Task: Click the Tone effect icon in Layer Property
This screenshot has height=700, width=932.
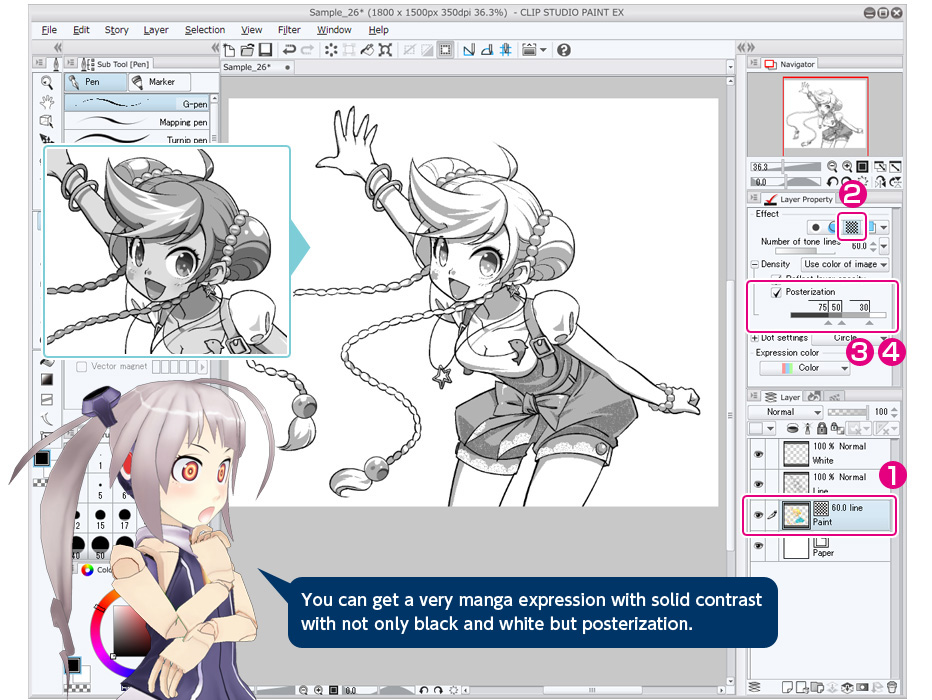Action: tap(852, 227)
